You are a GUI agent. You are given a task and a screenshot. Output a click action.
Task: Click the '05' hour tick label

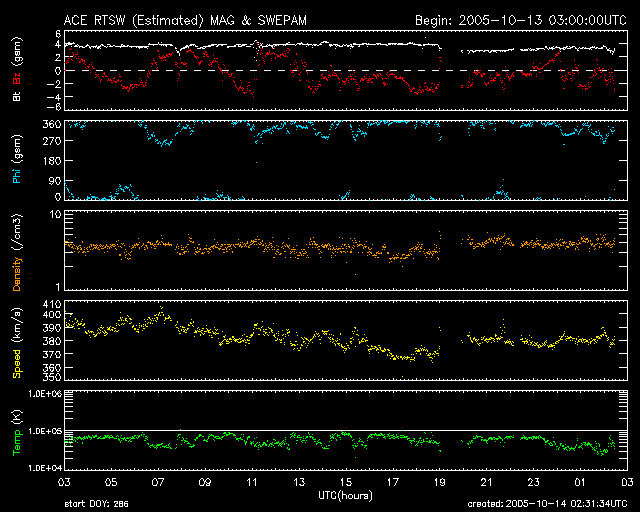[111, 483]
